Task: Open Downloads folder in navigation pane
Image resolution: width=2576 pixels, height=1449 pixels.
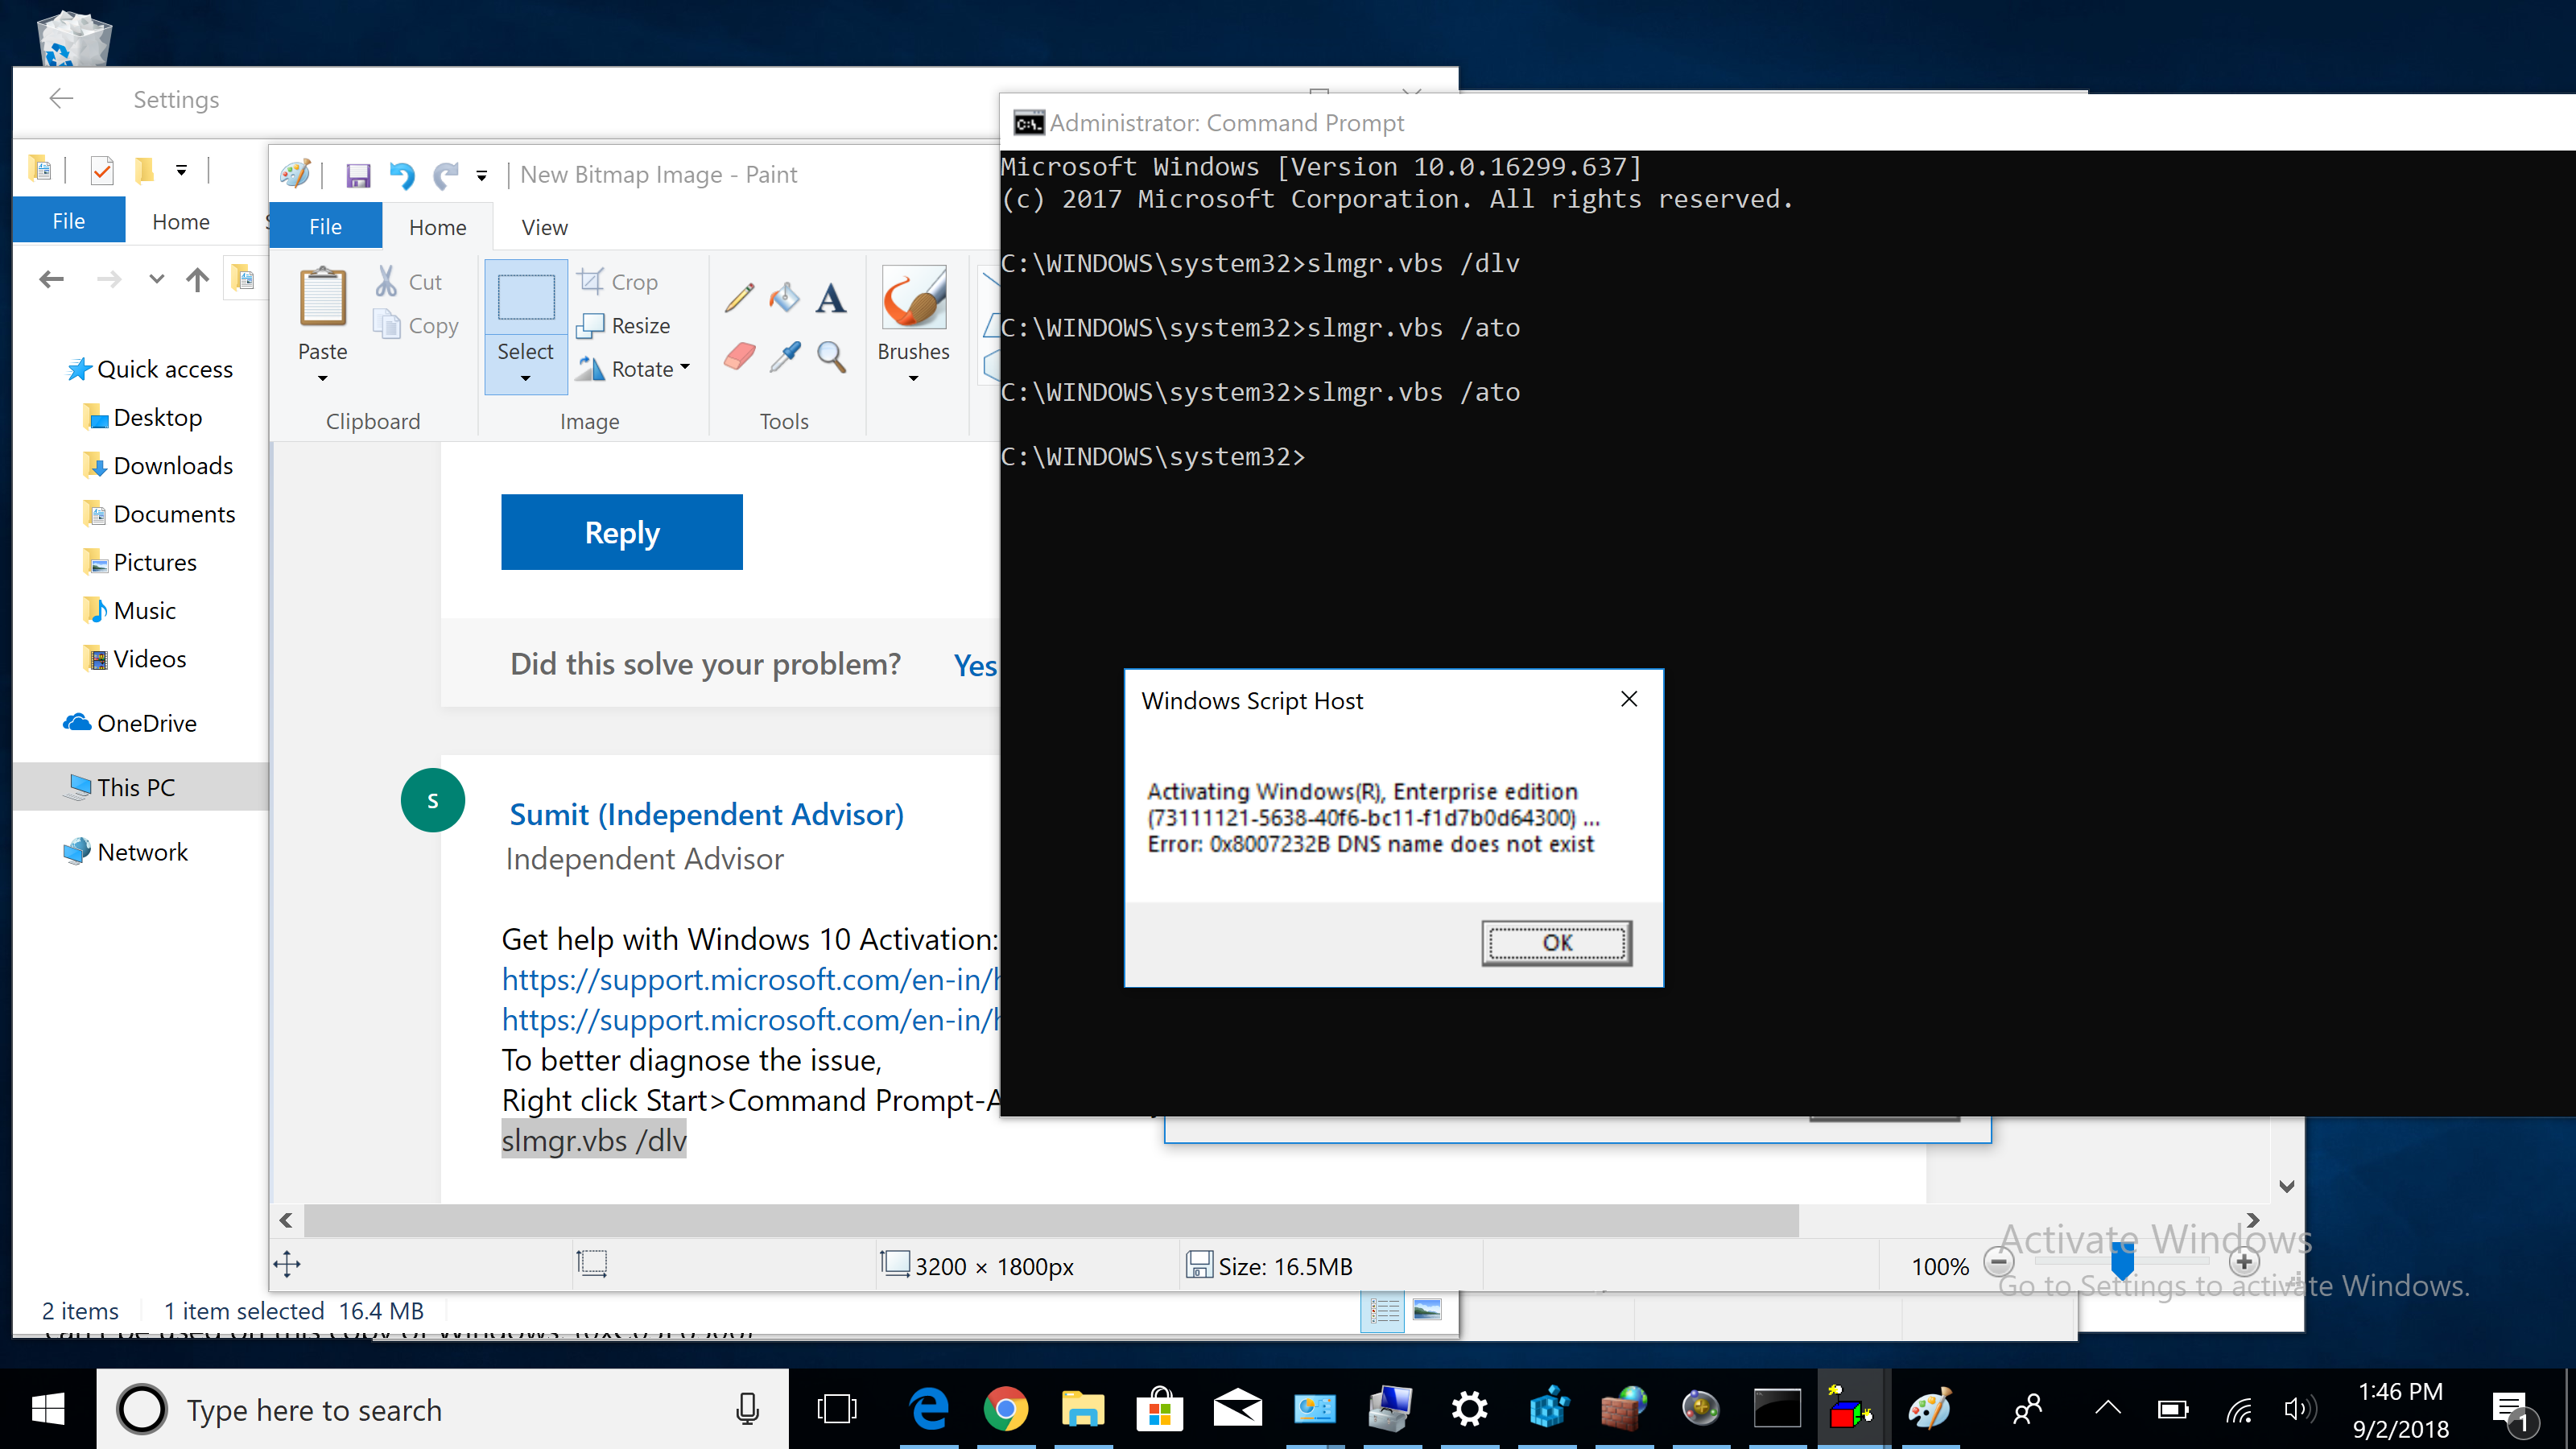Action: point(158,465)
